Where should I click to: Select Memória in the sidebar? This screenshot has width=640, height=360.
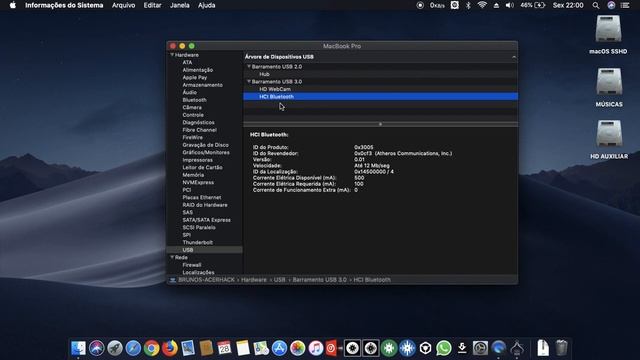pyautogui.click(x=193, y=175)
